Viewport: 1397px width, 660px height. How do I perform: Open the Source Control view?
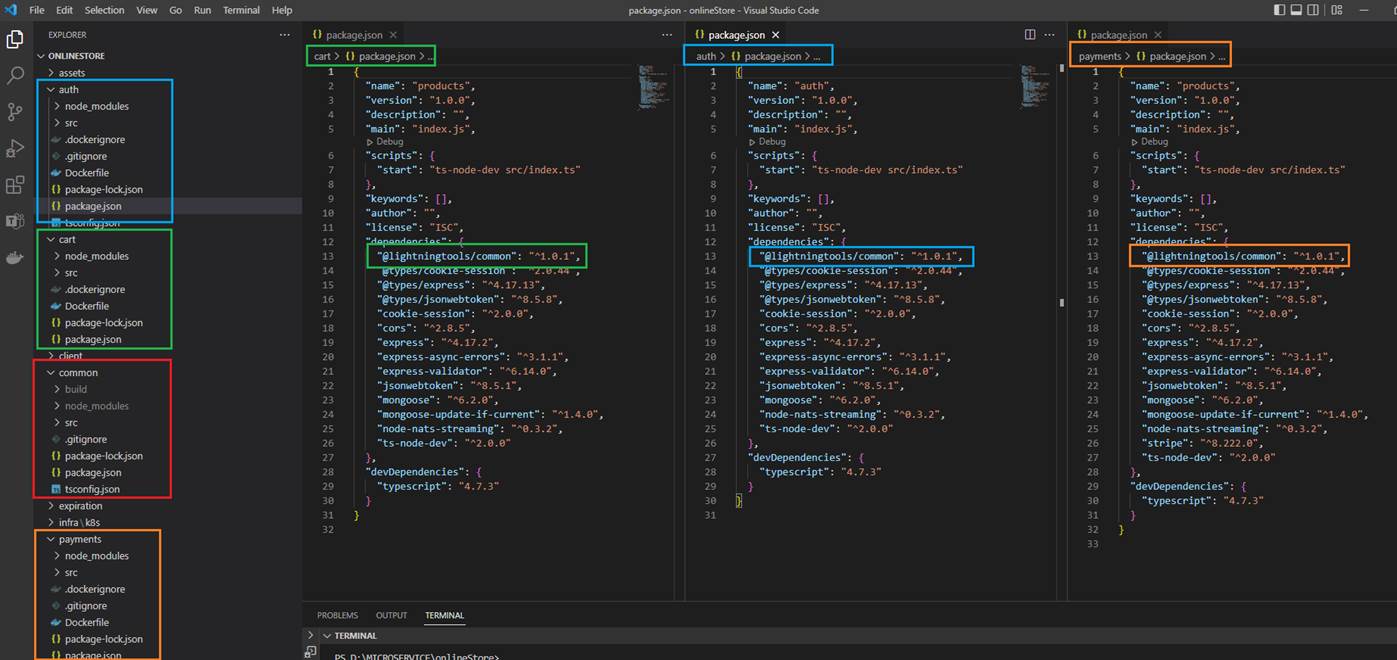click(x=15, y=111)
